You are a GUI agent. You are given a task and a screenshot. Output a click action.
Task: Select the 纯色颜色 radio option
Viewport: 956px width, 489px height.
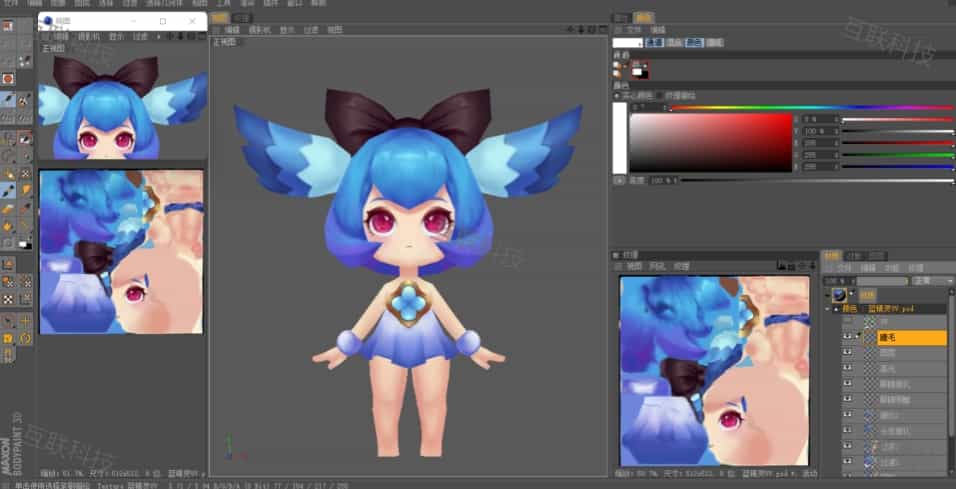(616, 96)
